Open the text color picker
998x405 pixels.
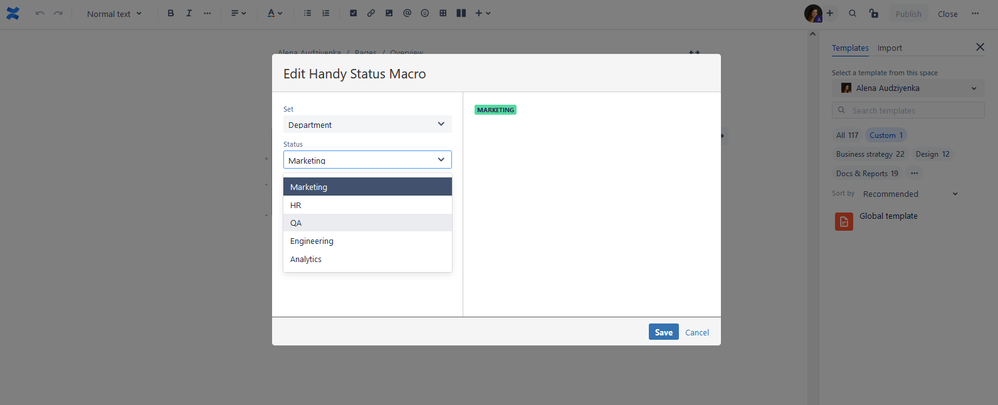[x=274, y=13]
